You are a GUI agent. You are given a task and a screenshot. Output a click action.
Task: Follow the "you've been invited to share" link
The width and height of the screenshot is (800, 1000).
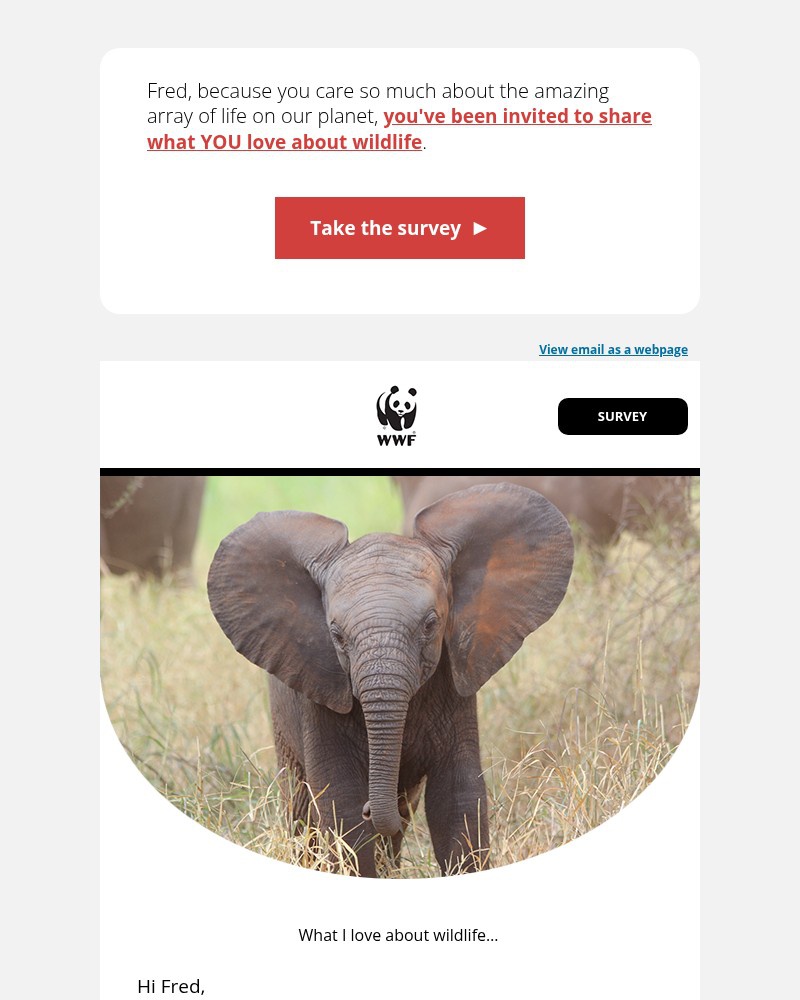pos(517,116)
